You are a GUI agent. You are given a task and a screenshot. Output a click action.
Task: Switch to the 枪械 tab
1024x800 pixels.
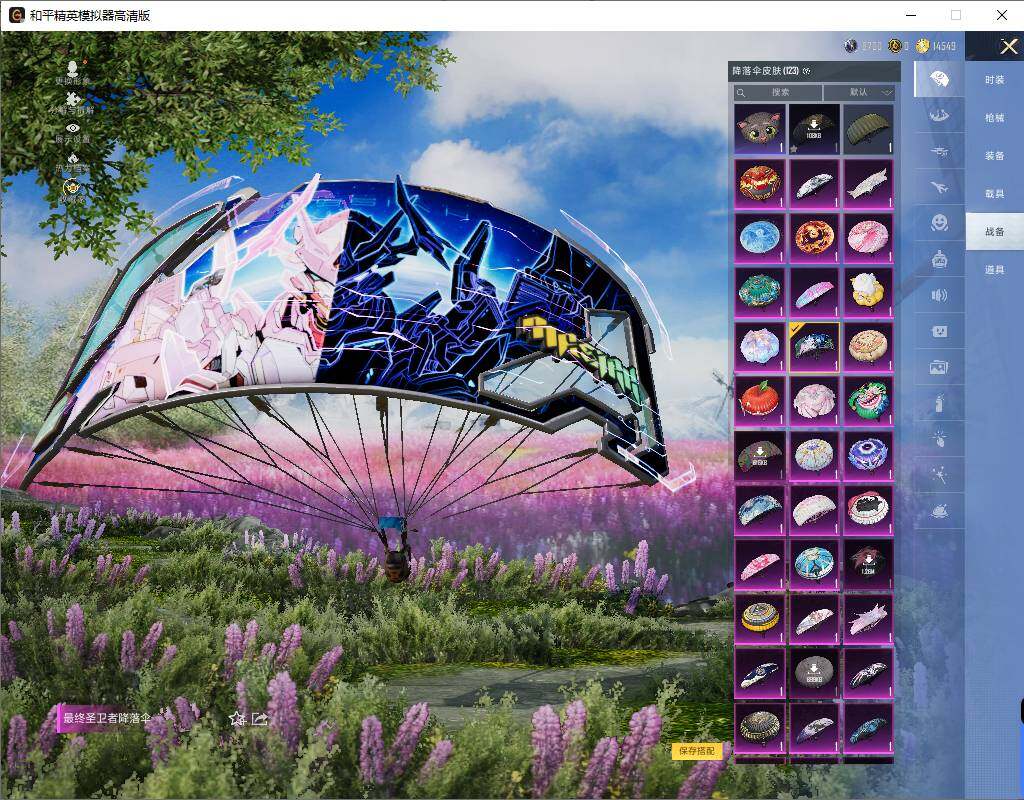(995, 118)
